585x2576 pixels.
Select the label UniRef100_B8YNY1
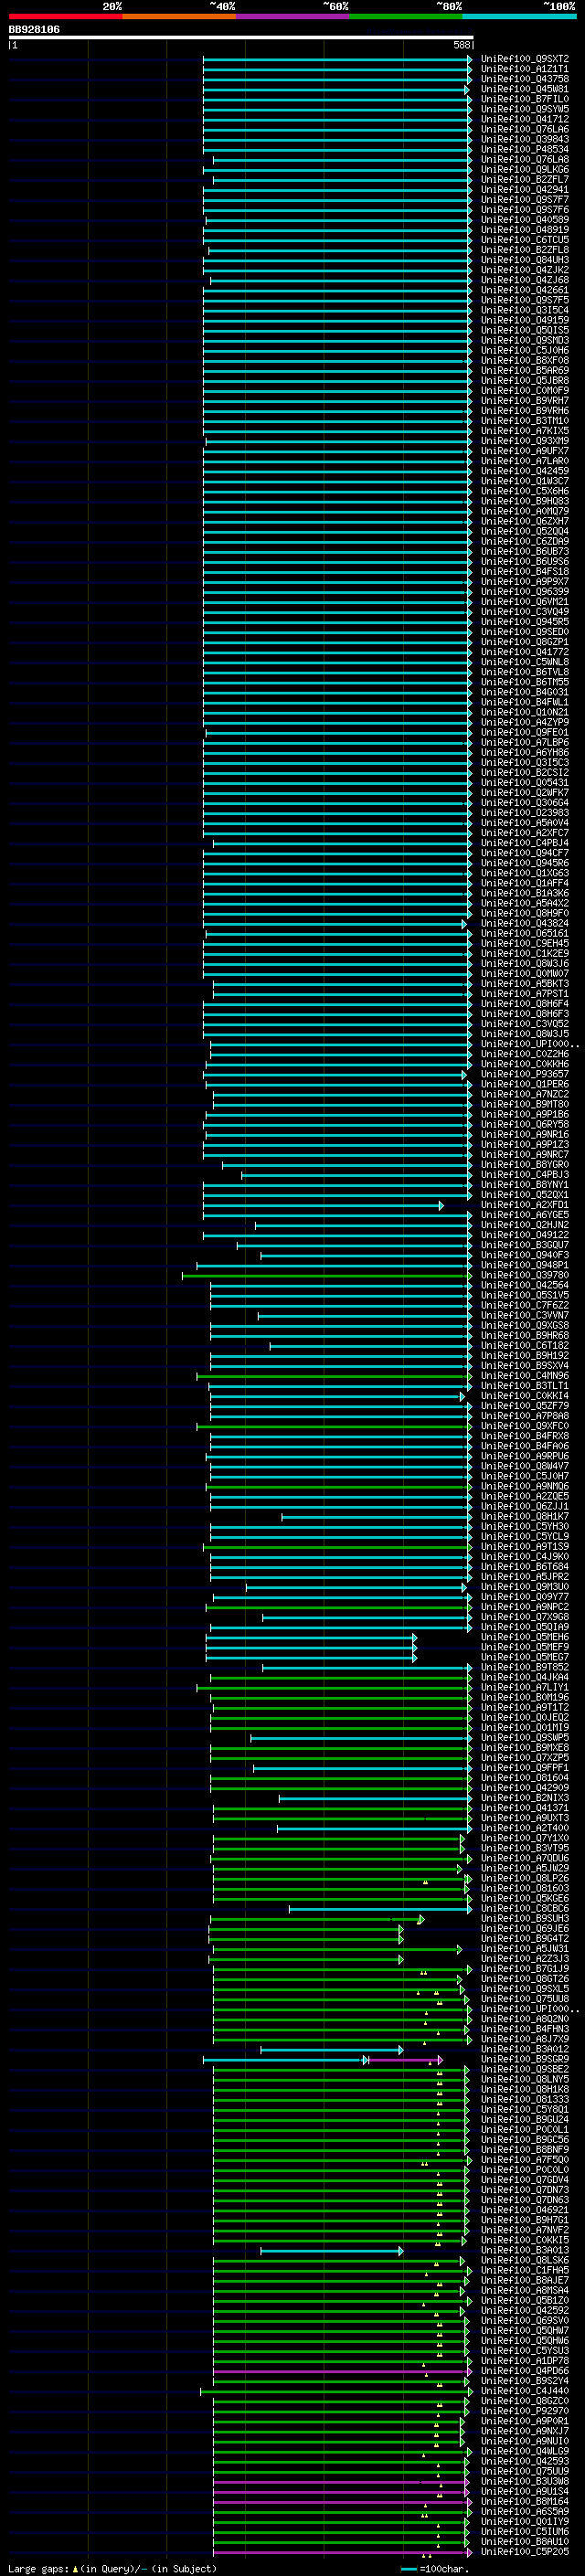click(525, 1184)
